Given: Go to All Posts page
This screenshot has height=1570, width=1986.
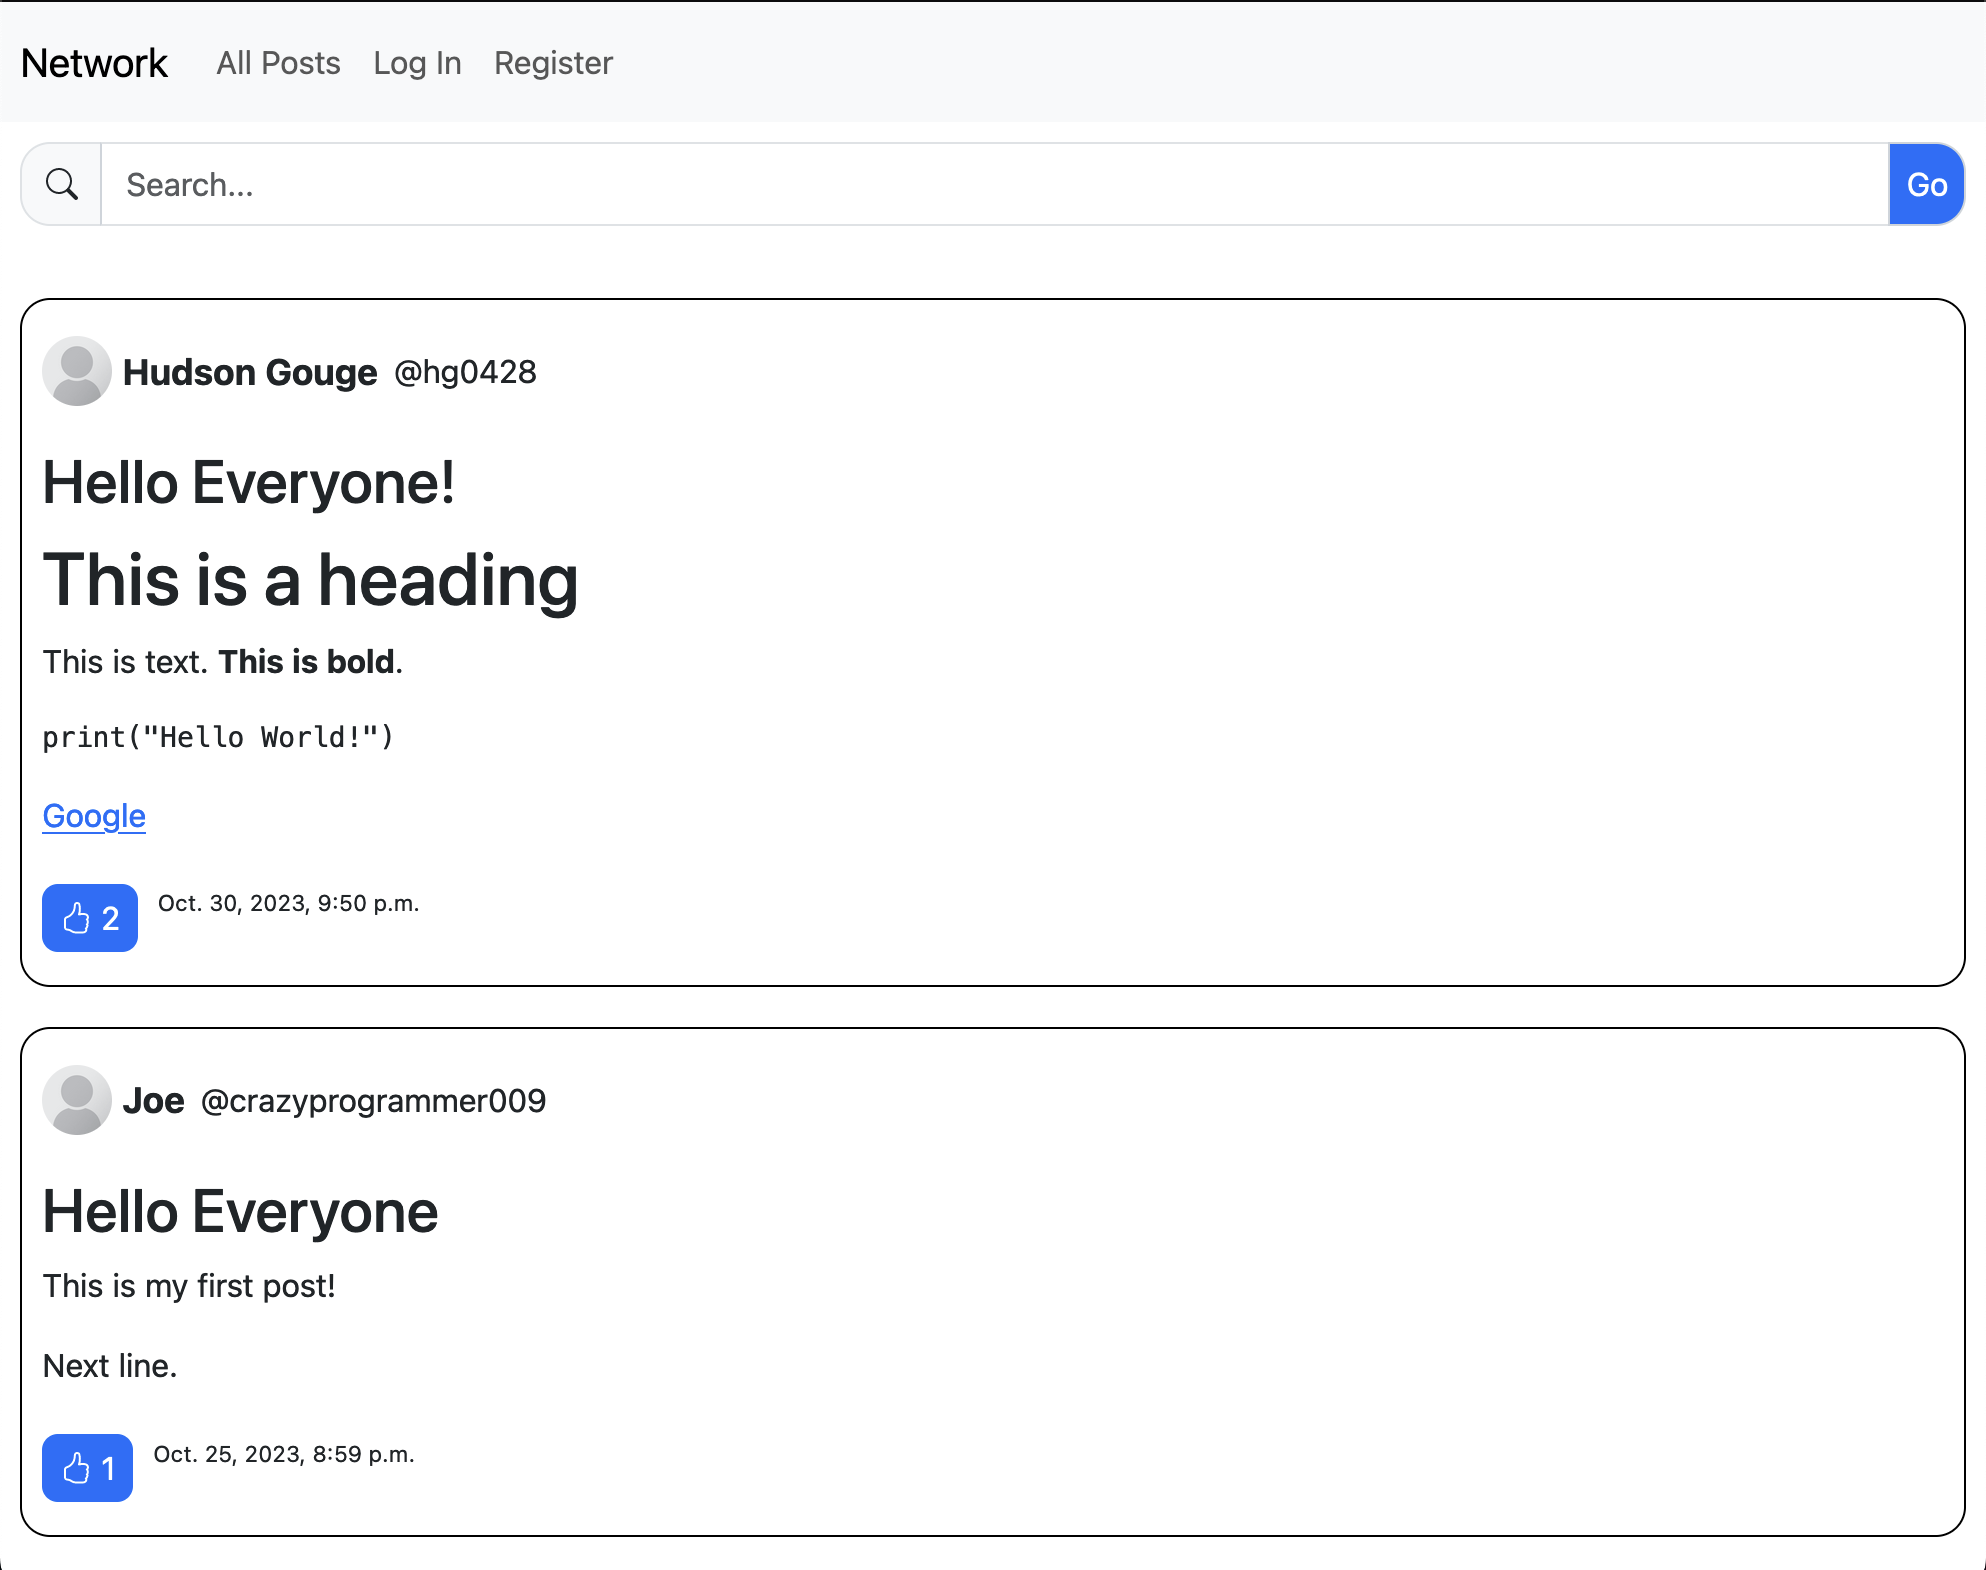Looking at the screenshot, I should tap(278, 63).
